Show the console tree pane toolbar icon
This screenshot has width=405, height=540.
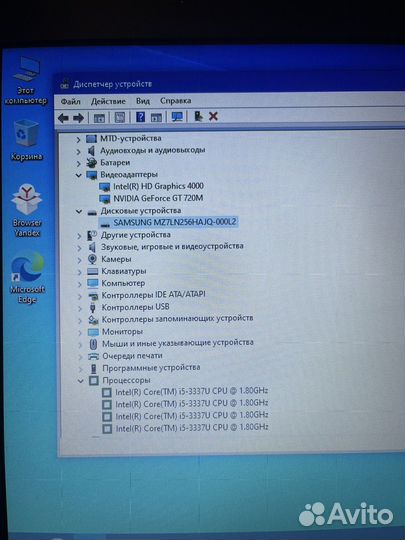[99, 118]
